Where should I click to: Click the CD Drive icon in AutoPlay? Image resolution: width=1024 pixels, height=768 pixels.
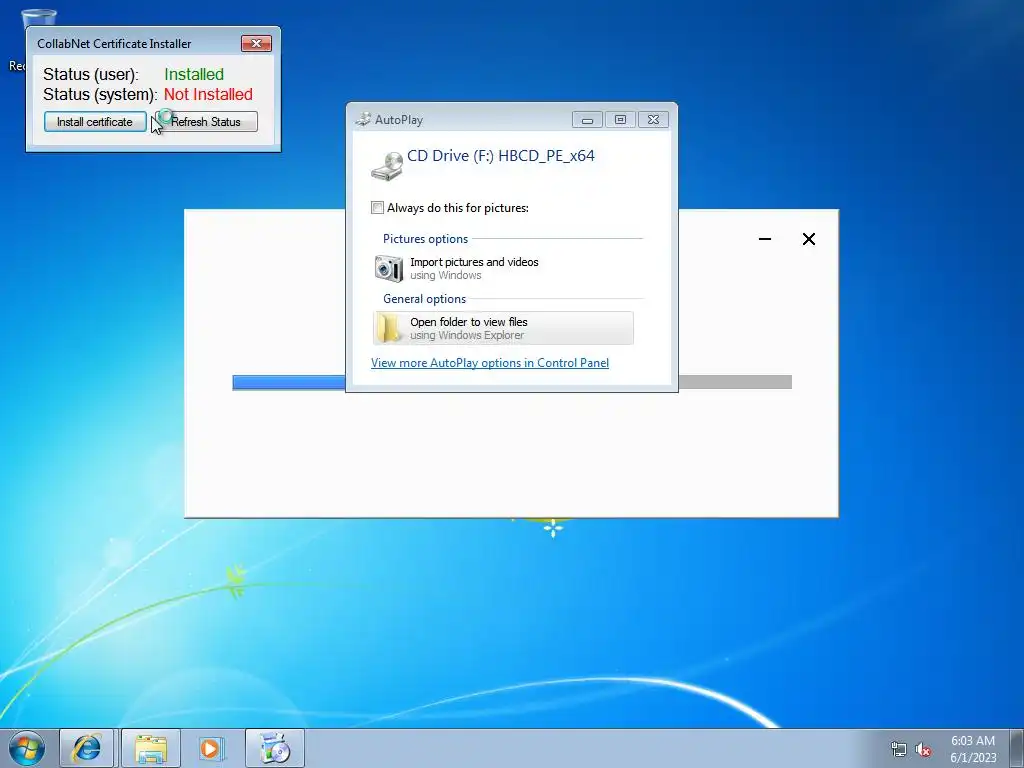click(387, 167)
